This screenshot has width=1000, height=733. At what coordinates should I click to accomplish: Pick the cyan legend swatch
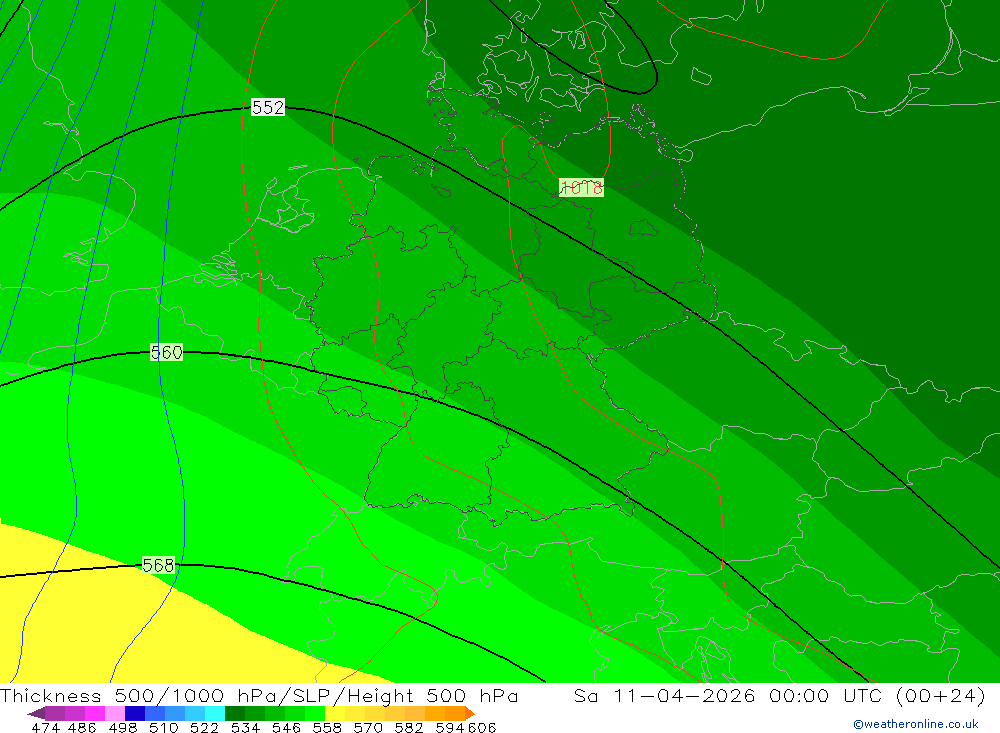(215, 713)
